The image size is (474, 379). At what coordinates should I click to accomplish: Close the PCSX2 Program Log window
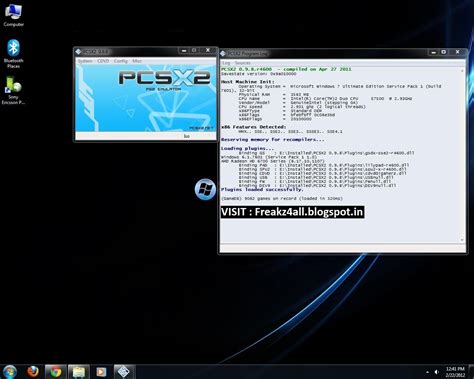[457, 52]
